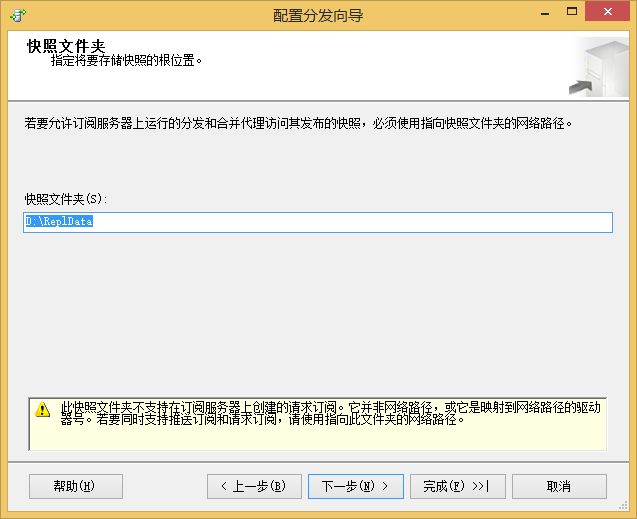Close the 配置分发向导 window

tap(608, 11)
